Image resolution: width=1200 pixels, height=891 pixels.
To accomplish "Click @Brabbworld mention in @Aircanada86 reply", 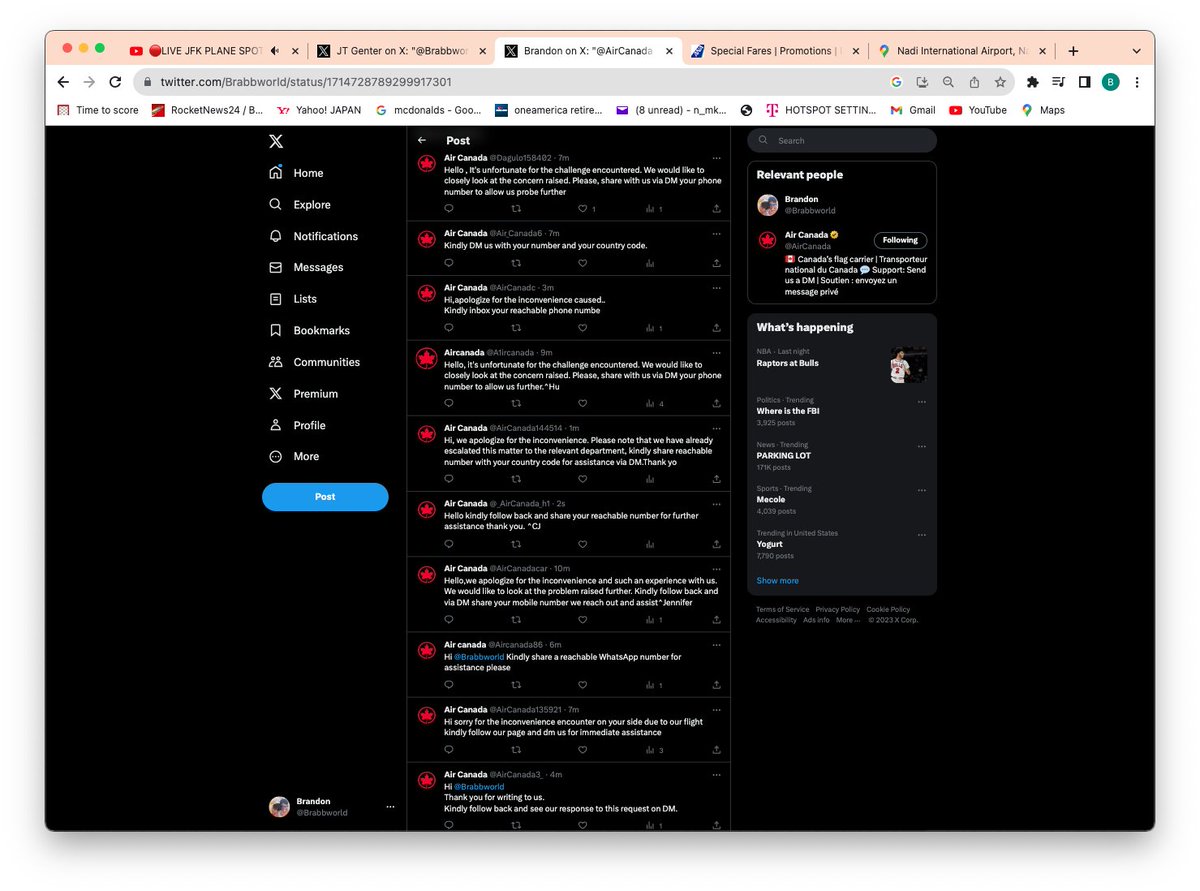I will [x=479, y=657].
